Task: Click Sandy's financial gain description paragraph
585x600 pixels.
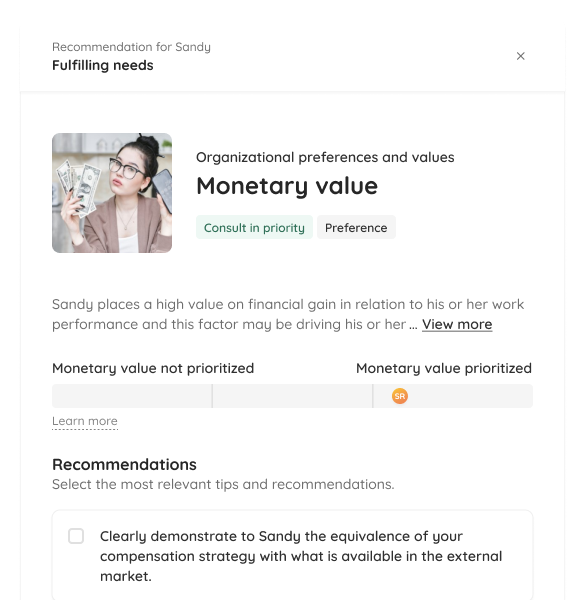Action: point(288,314)
